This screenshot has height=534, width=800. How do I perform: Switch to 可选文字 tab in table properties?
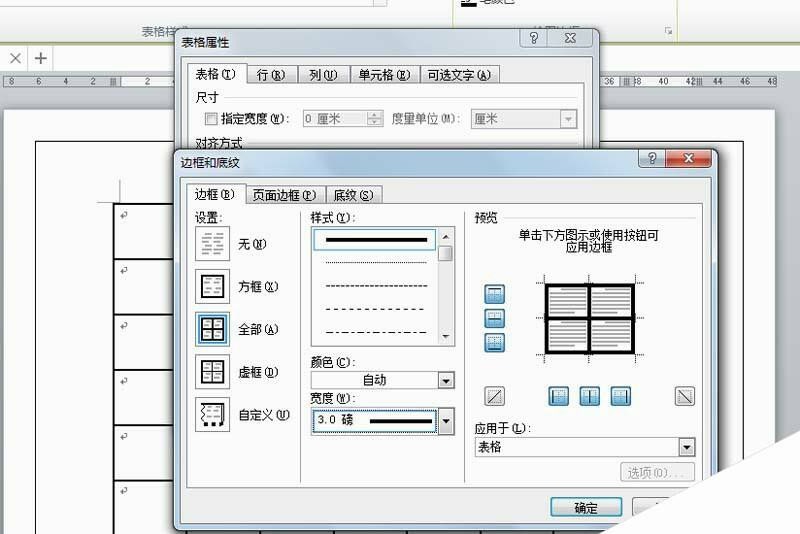pos(459,75)
